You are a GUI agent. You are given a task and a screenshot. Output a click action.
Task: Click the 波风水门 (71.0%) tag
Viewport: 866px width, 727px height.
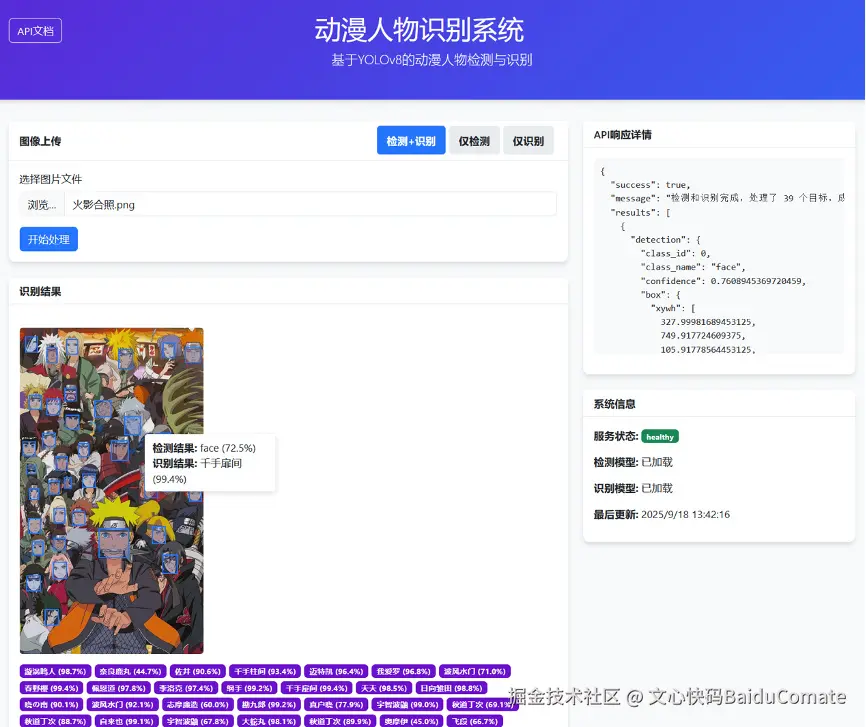[475, 671]
